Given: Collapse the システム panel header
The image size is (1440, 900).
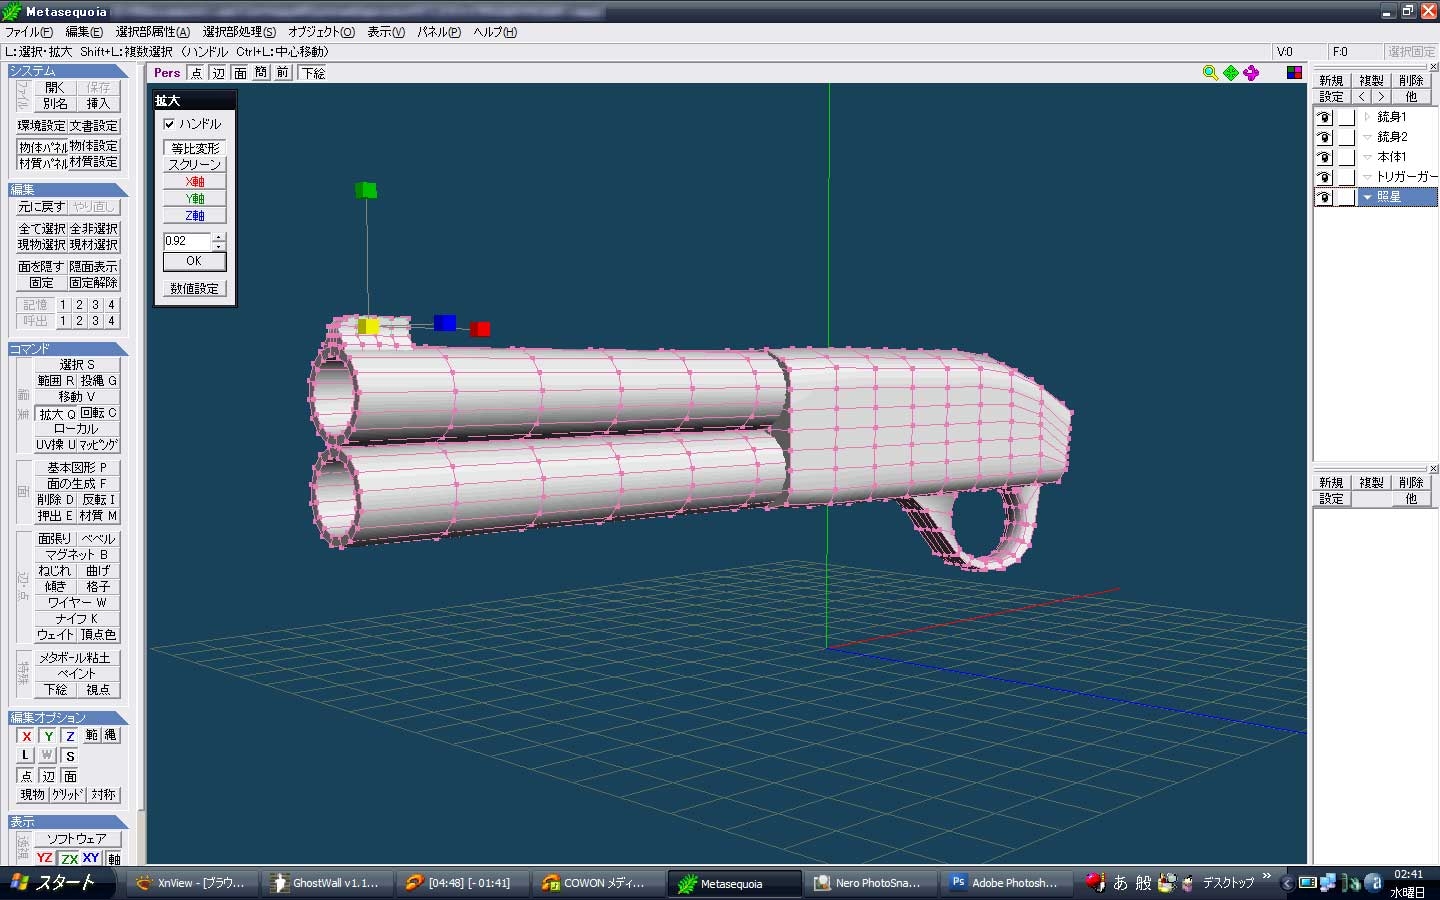Looking at the screenshot, I should tap(68, 71).
